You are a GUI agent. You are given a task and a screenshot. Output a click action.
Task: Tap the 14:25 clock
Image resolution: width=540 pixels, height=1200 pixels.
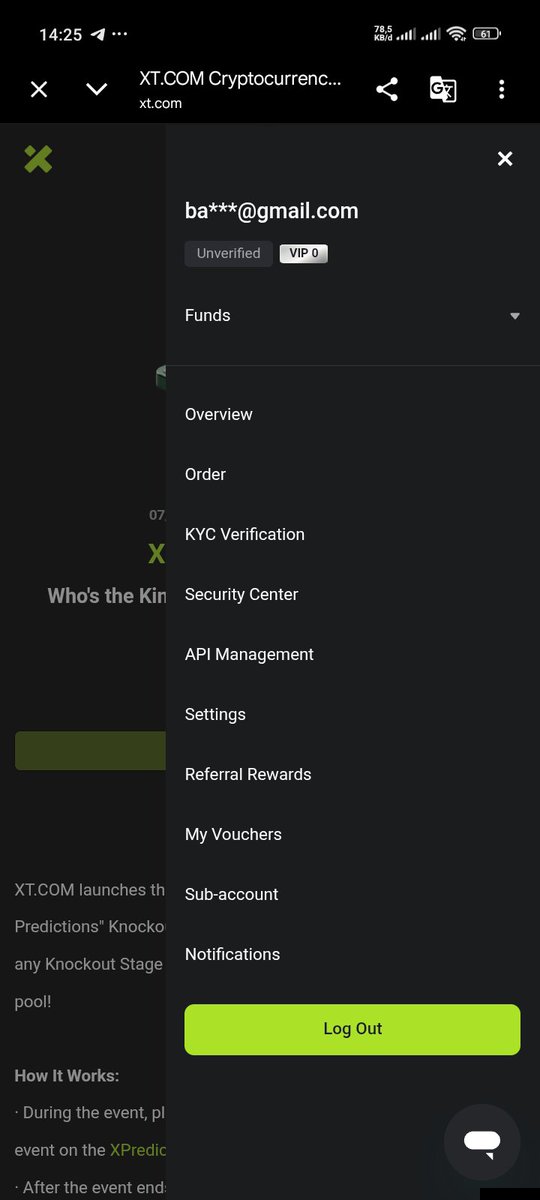60,34
